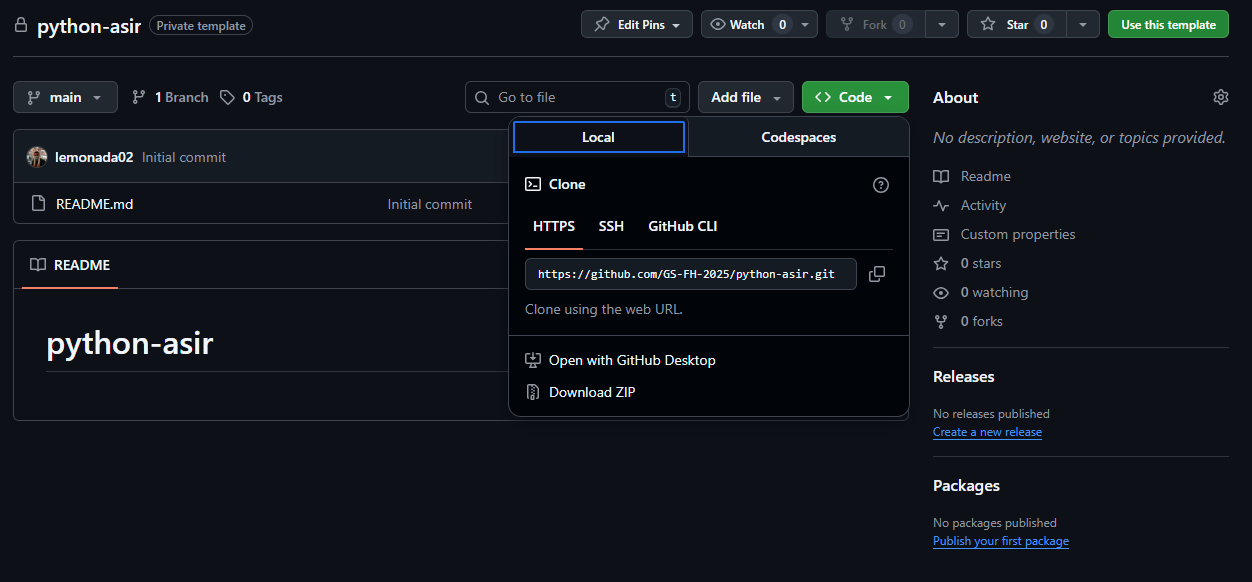Screen dimensions: 1252x582
Task: Click the python-asir repository name
Action: click(89, 25)
